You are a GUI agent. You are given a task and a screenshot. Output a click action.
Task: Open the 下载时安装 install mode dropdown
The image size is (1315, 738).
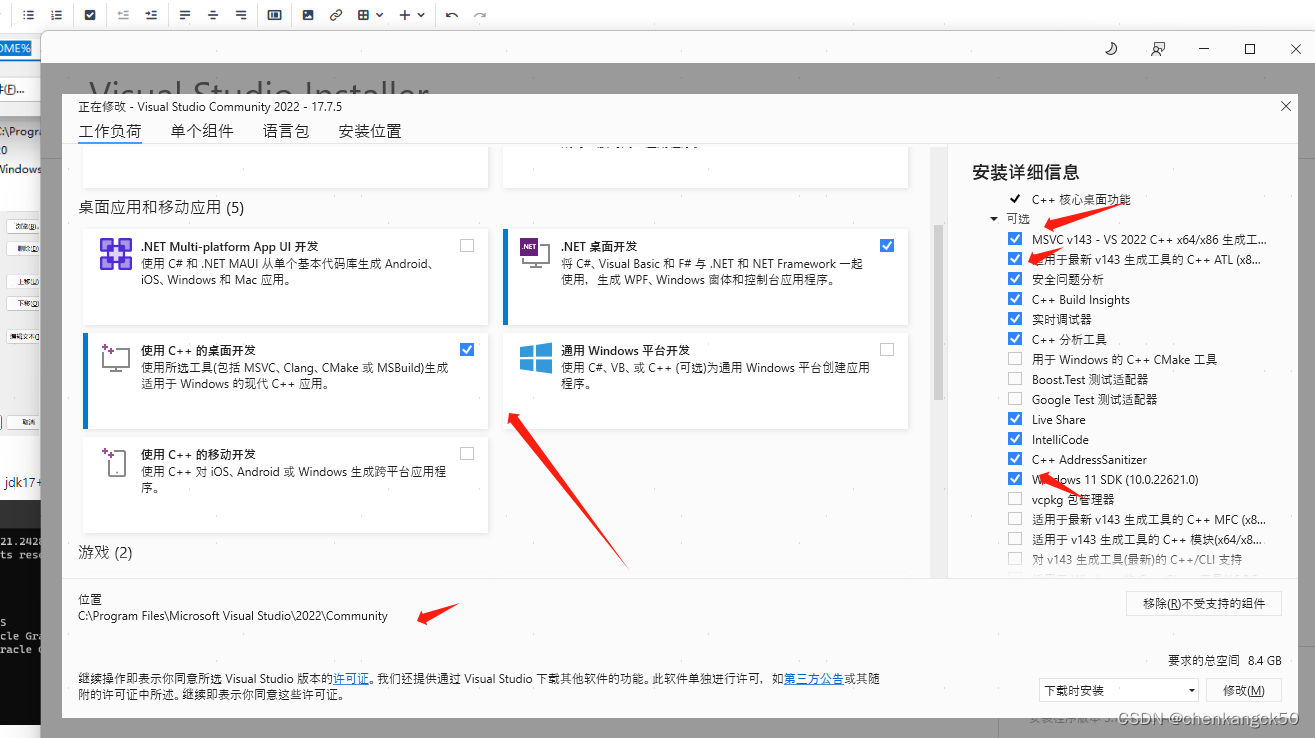[x=1119, y=690]
